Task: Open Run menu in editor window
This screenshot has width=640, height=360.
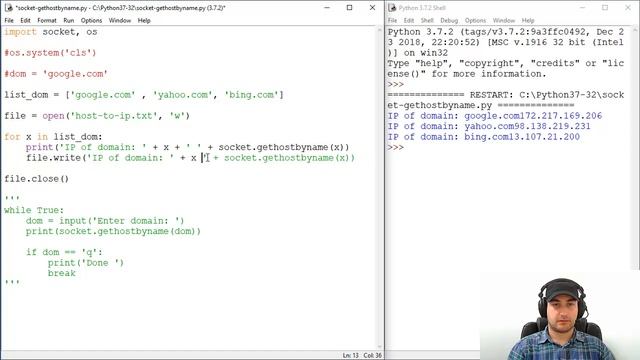Action: 69,20
